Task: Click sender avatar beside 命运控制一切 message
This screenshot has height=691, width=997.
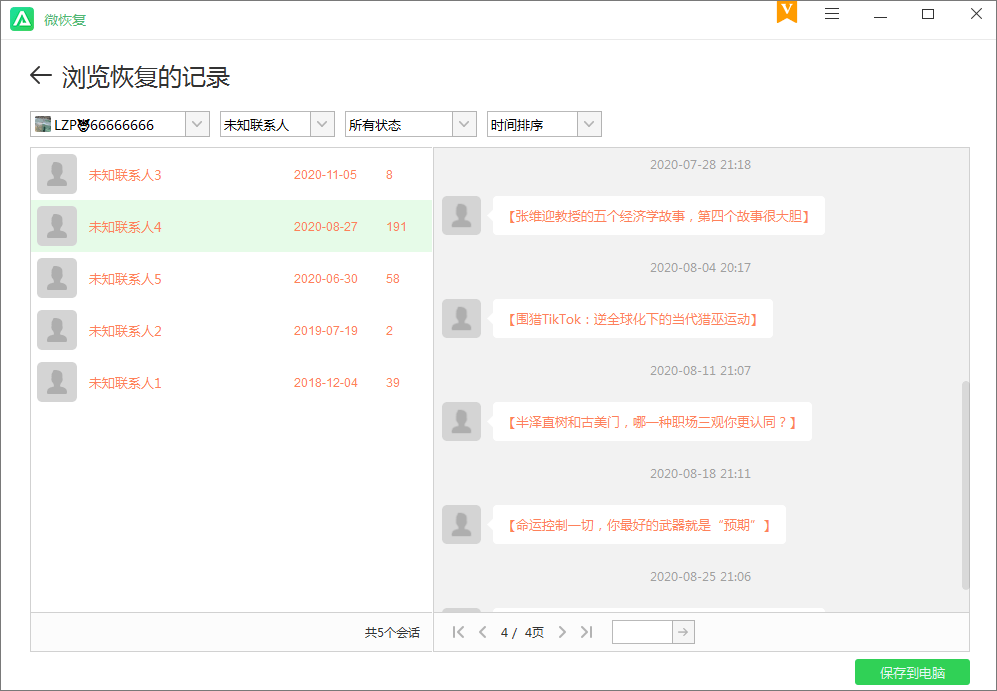Action: click(462, 524)
